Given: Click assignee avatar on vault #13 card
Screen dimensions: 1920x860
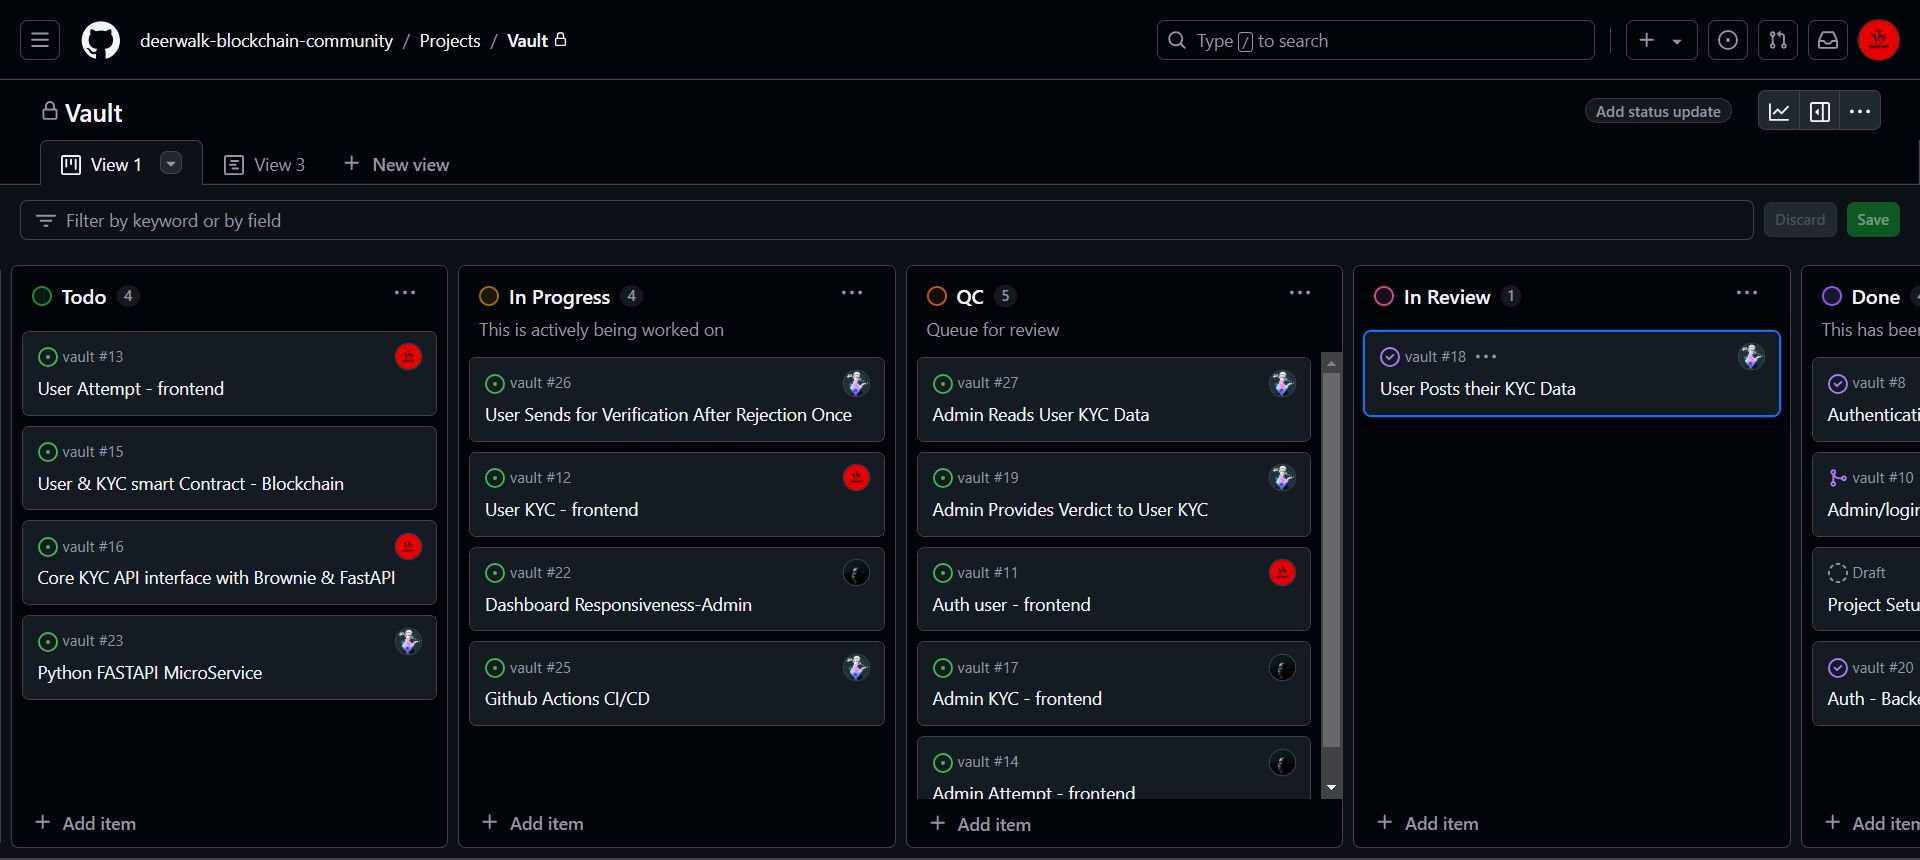Looking at the screenshot, I should tap(408, 357).
